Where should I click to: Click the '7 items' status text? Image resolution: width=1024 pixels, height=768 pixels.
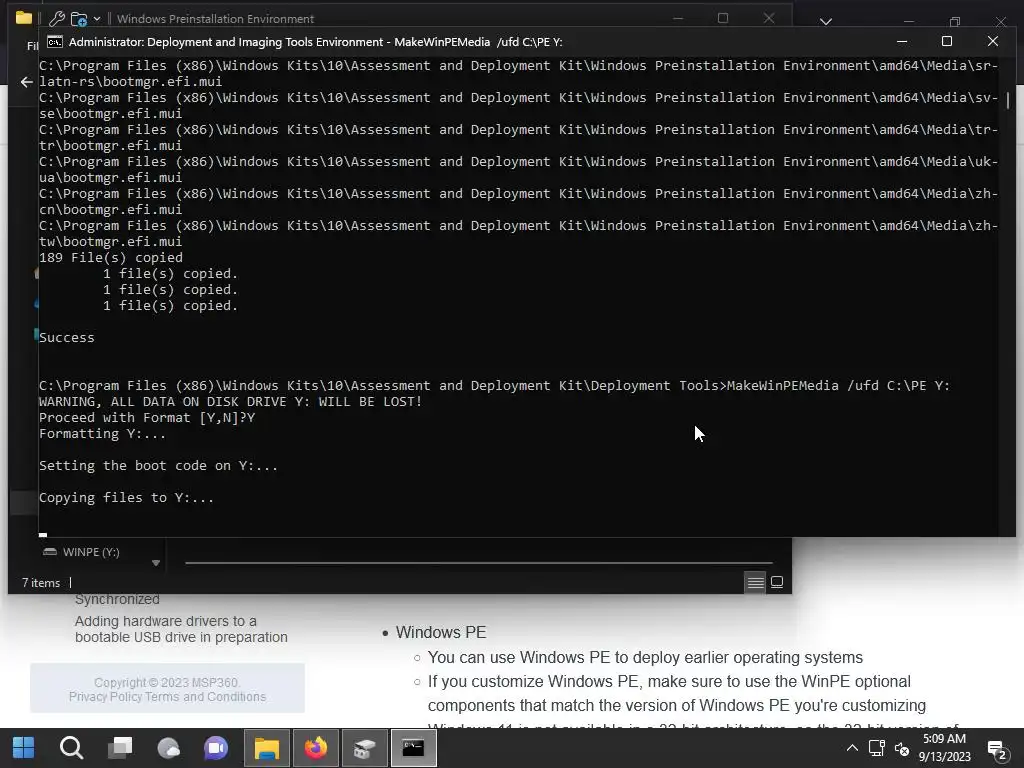[40, 583]
